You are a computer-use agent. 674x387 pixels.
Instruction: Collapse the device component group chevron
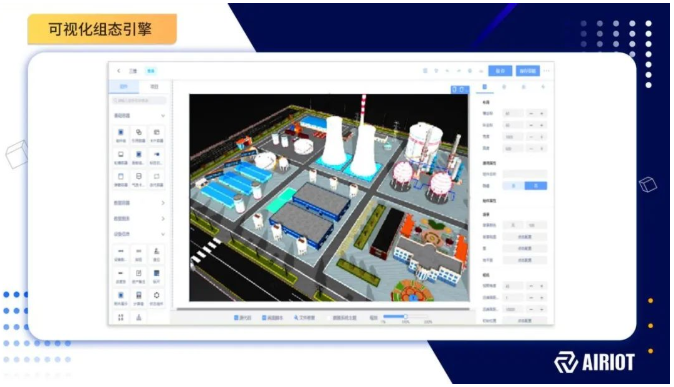point(163,234)
